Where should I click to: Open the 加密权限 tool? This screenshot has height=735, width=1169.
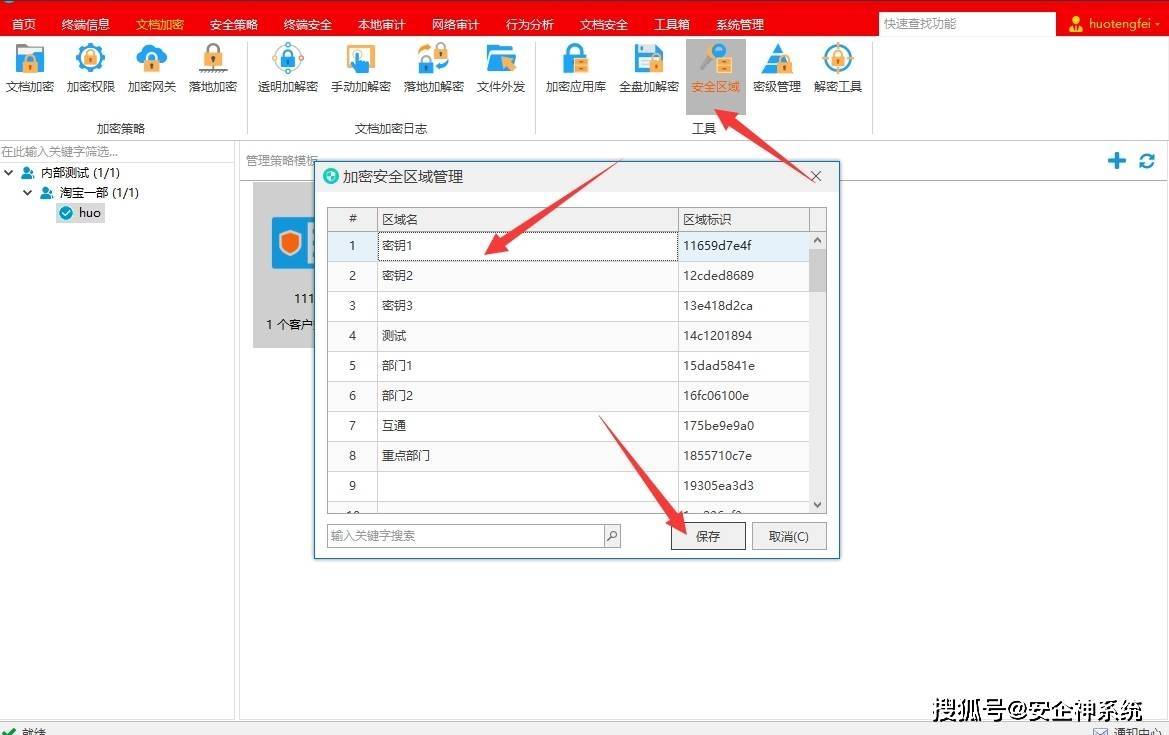tap(90, 68)
